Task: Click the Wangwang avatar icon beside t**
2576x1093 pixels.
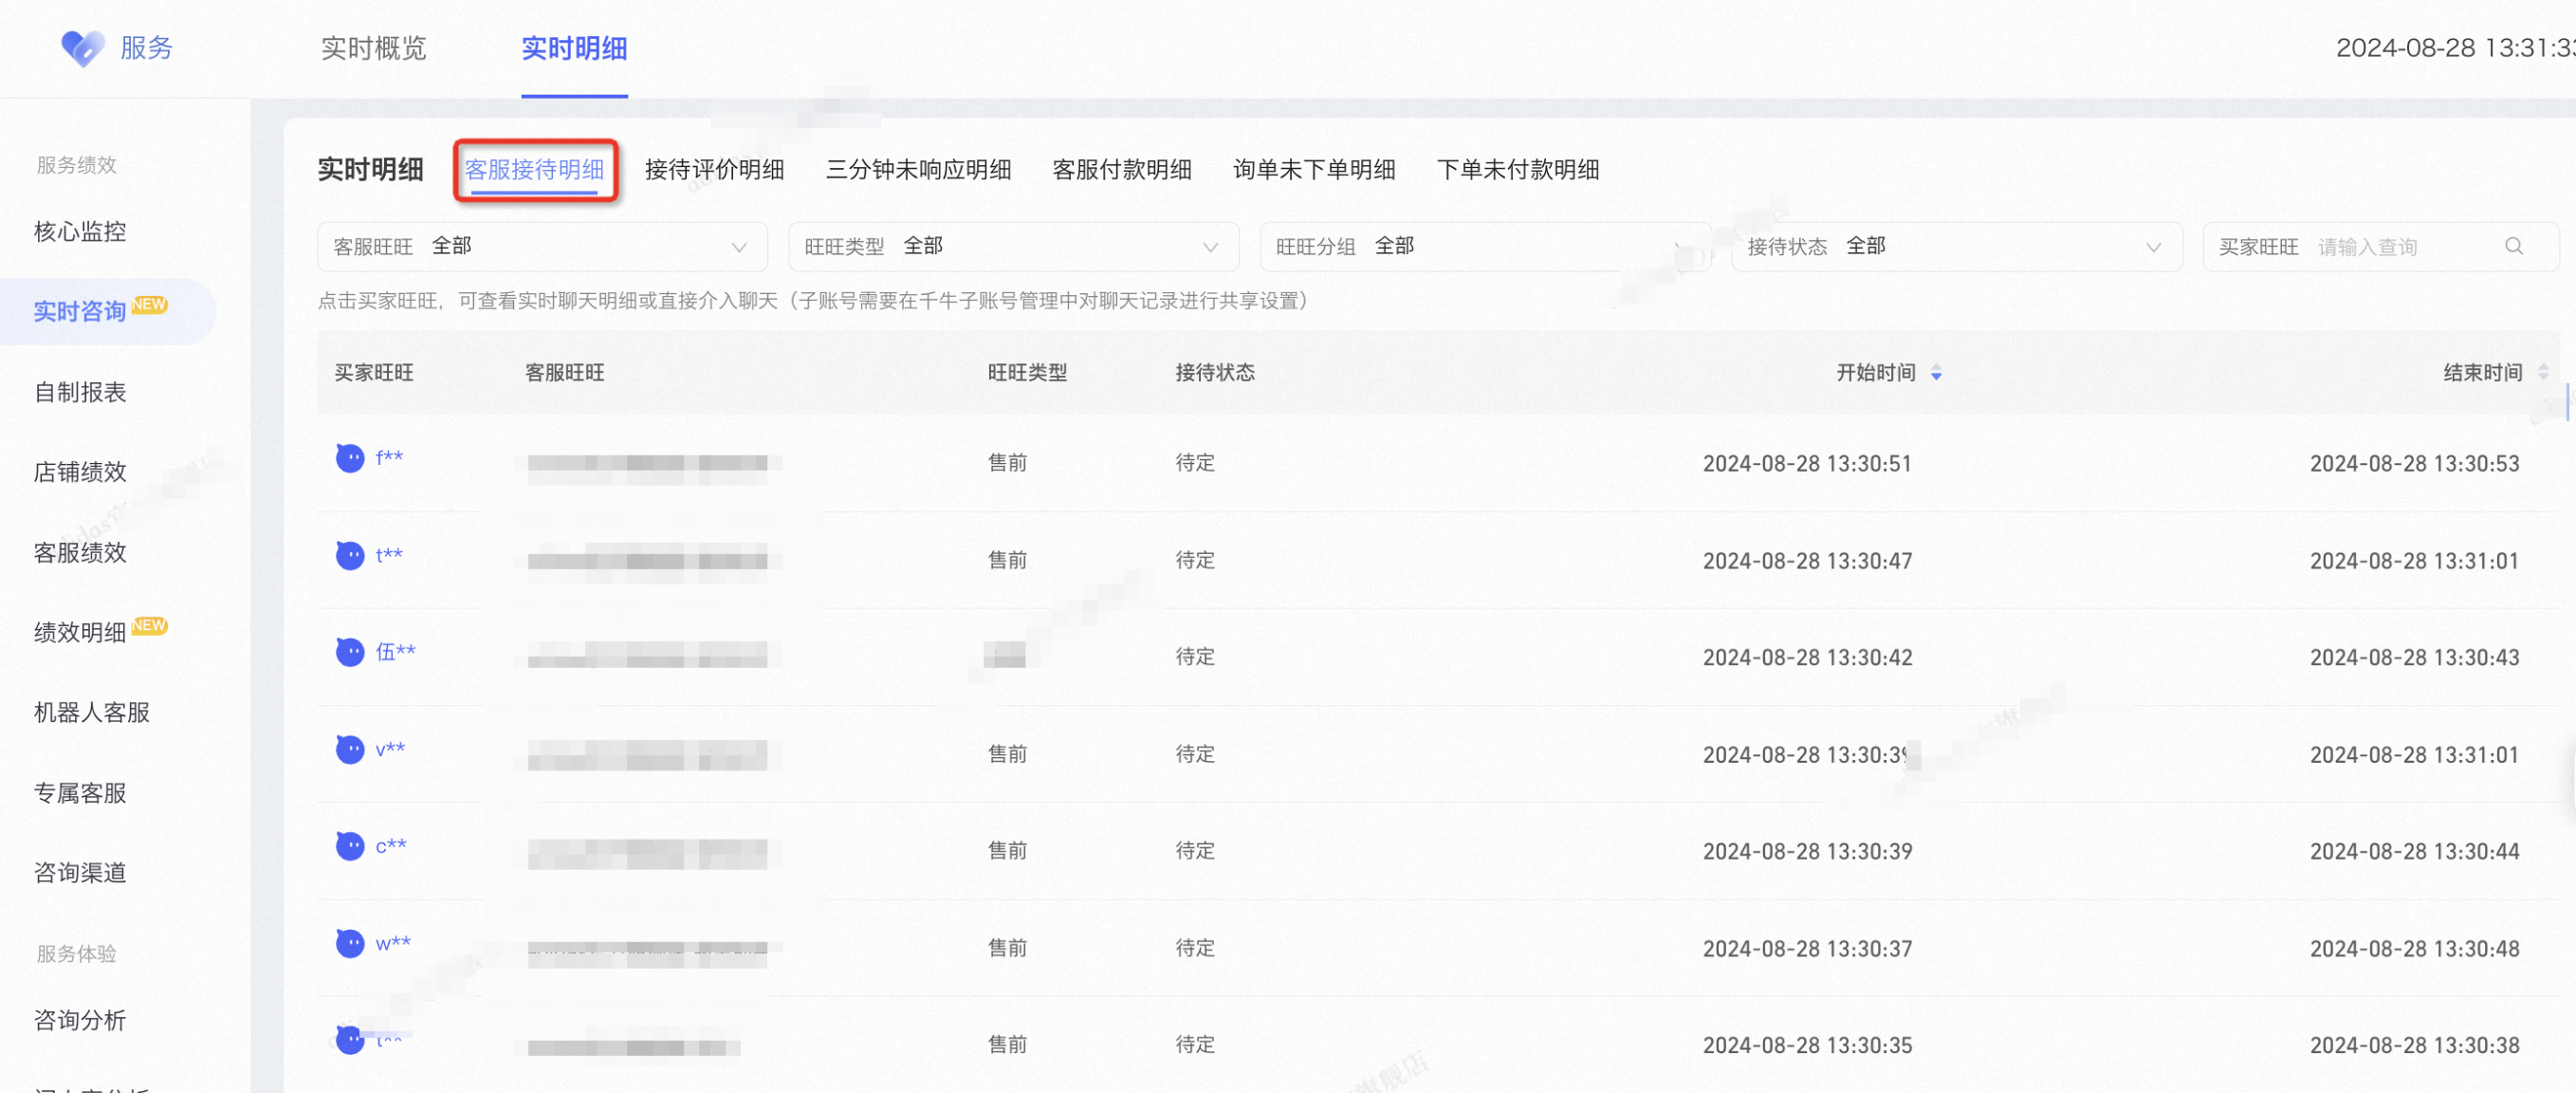Action: click(349, 555)
